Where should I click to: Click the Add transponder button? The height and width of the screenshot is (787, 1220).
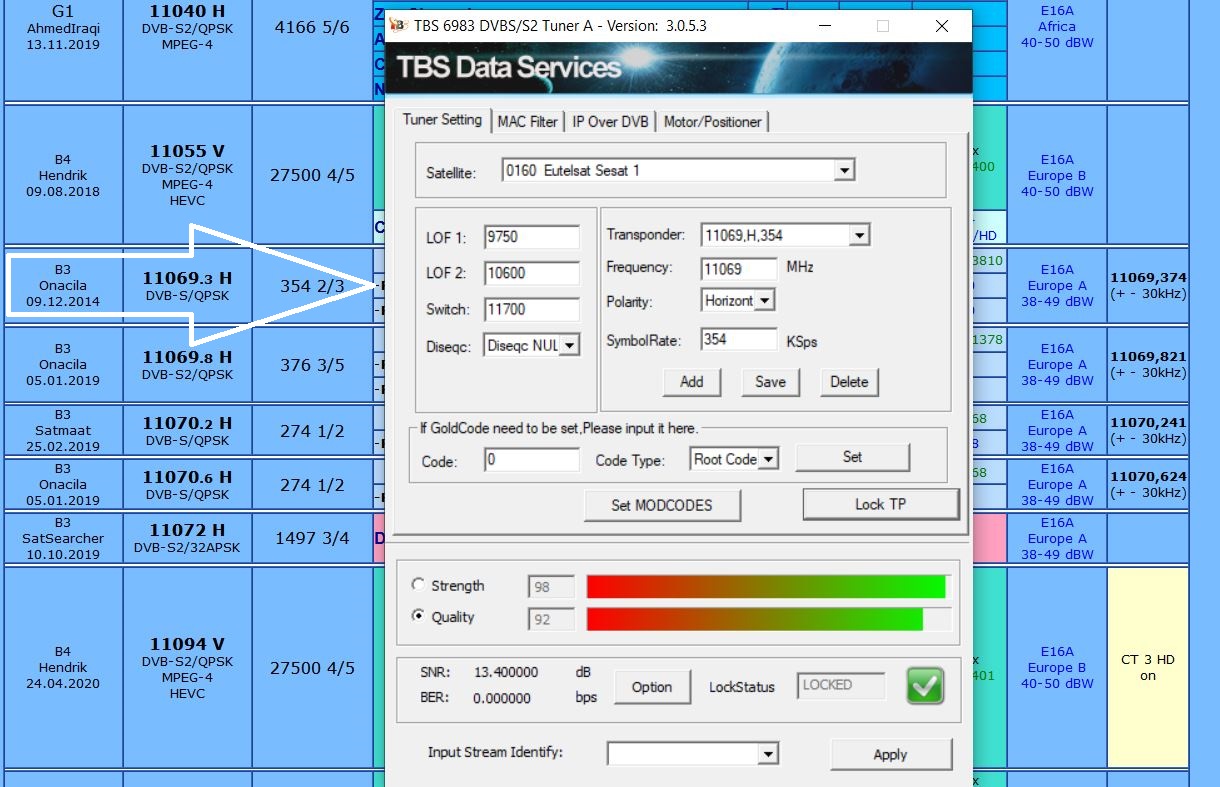691,381
